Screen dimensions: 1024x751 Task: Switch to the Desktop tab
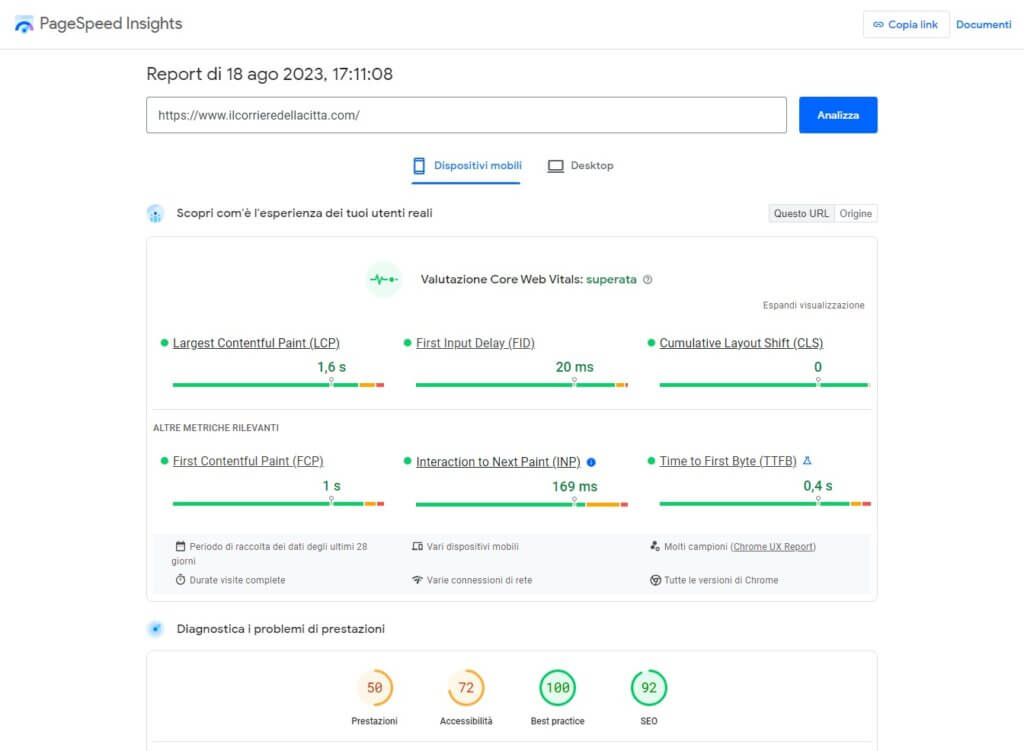(581, 166)
